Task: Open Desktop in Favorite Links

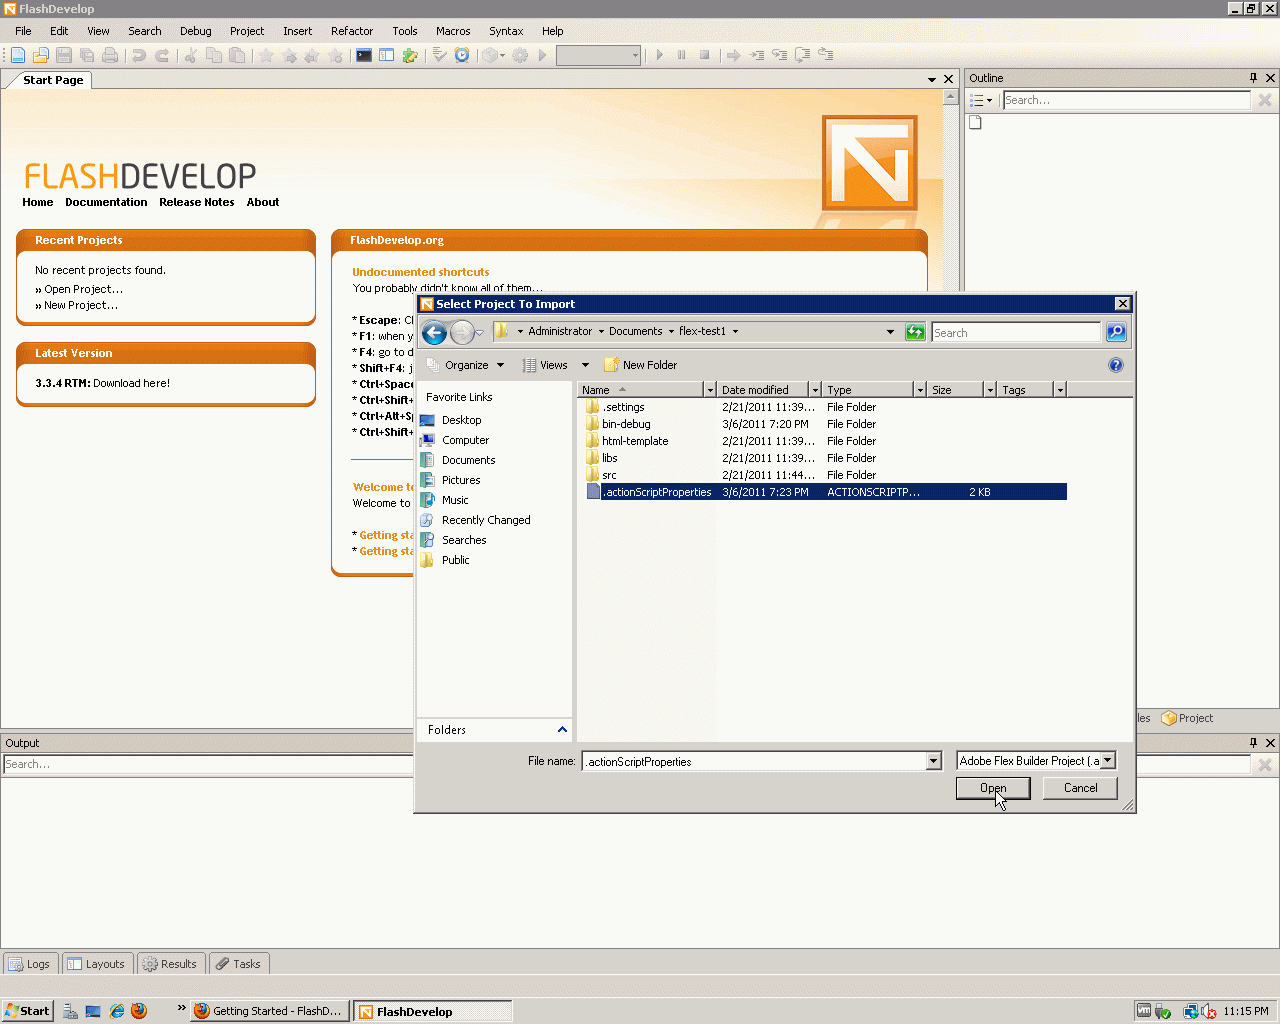Action: pos(461,420)
